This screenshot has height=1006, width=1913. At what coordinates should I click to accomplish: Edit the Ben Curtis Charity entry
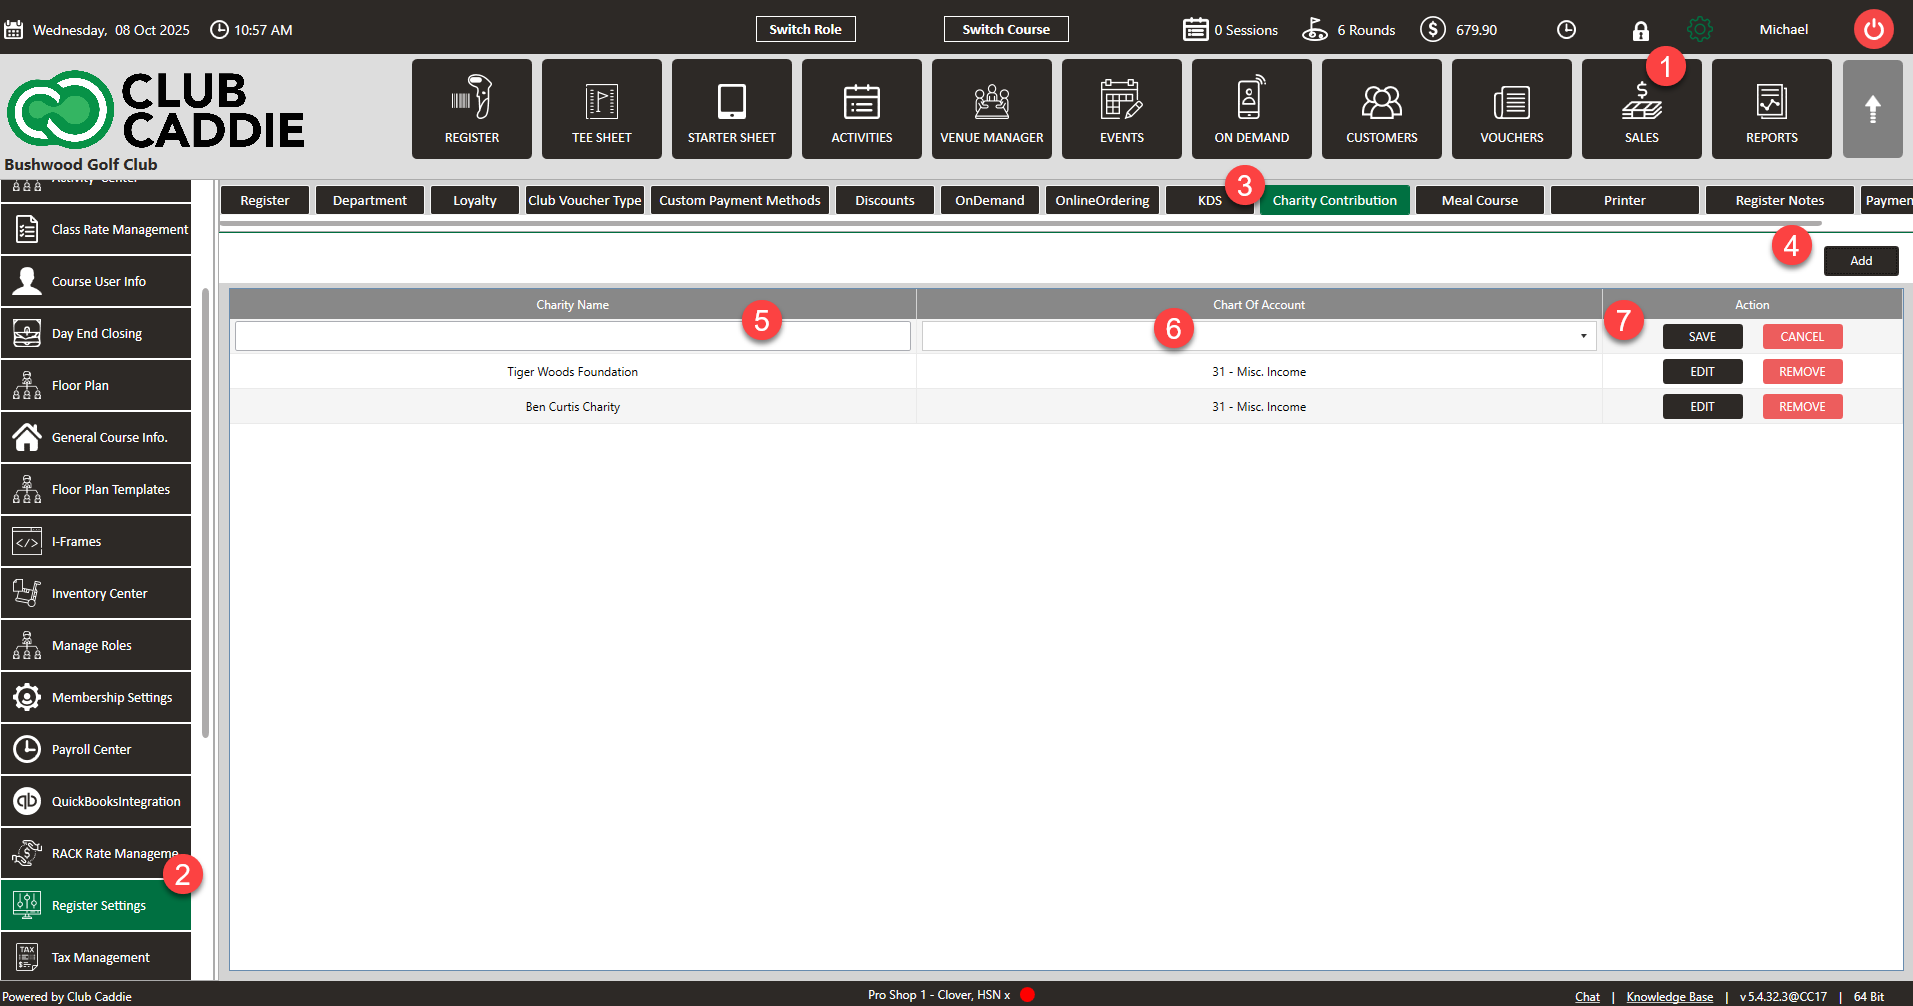pos(1702,407)
